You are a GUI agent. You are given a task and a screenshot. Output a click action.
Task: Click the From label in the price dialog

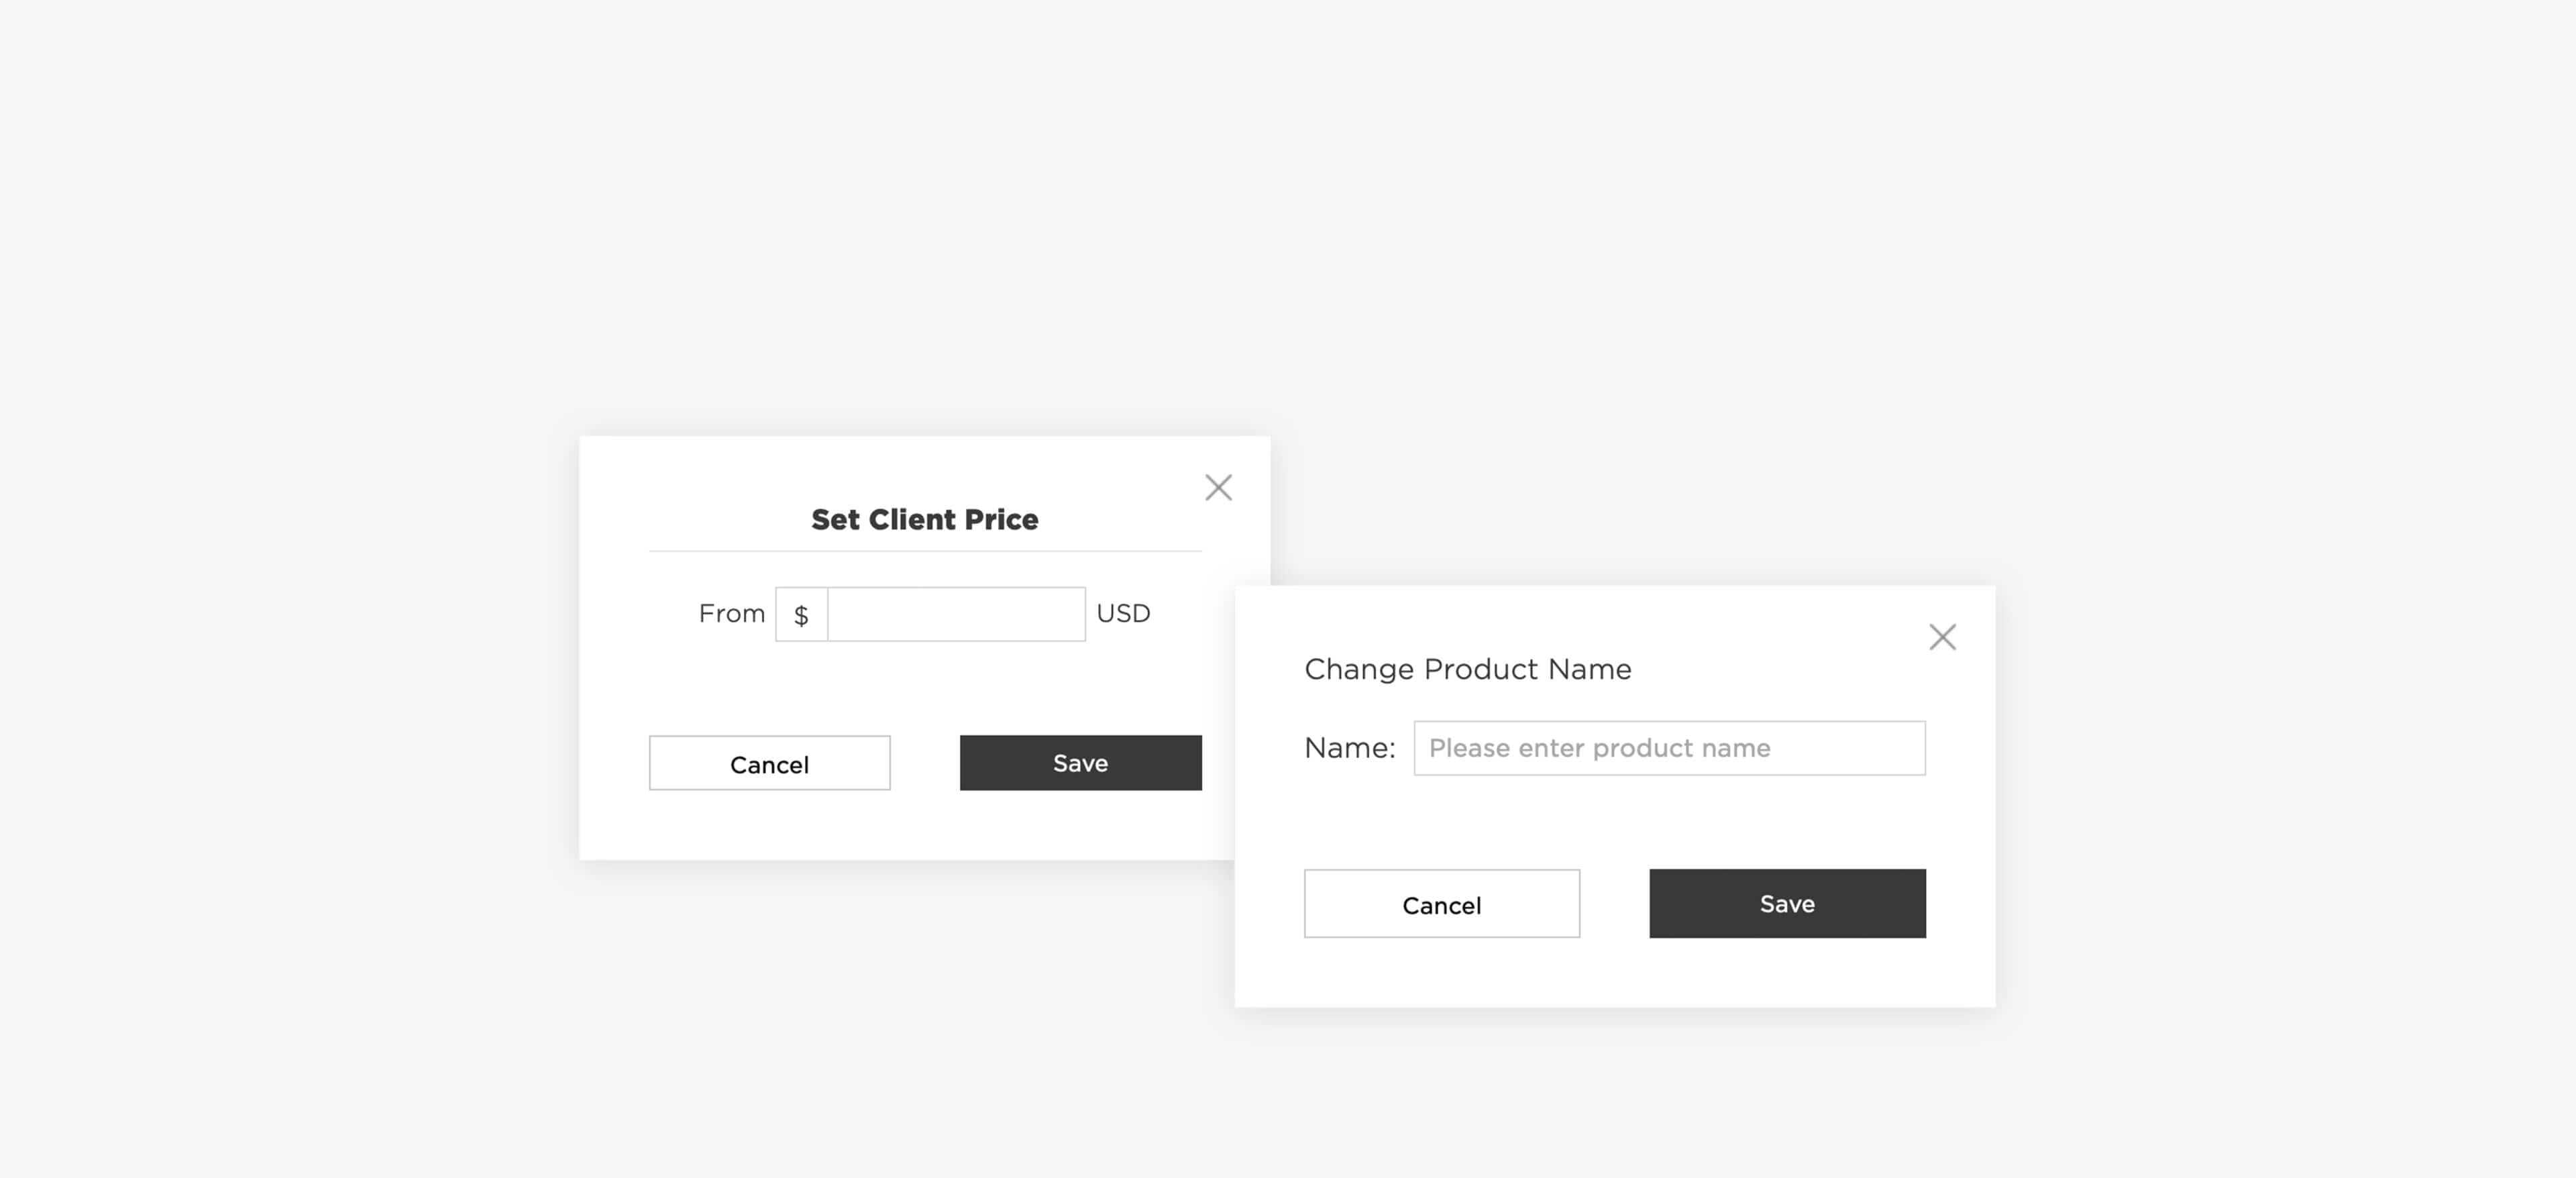(731, 613)
